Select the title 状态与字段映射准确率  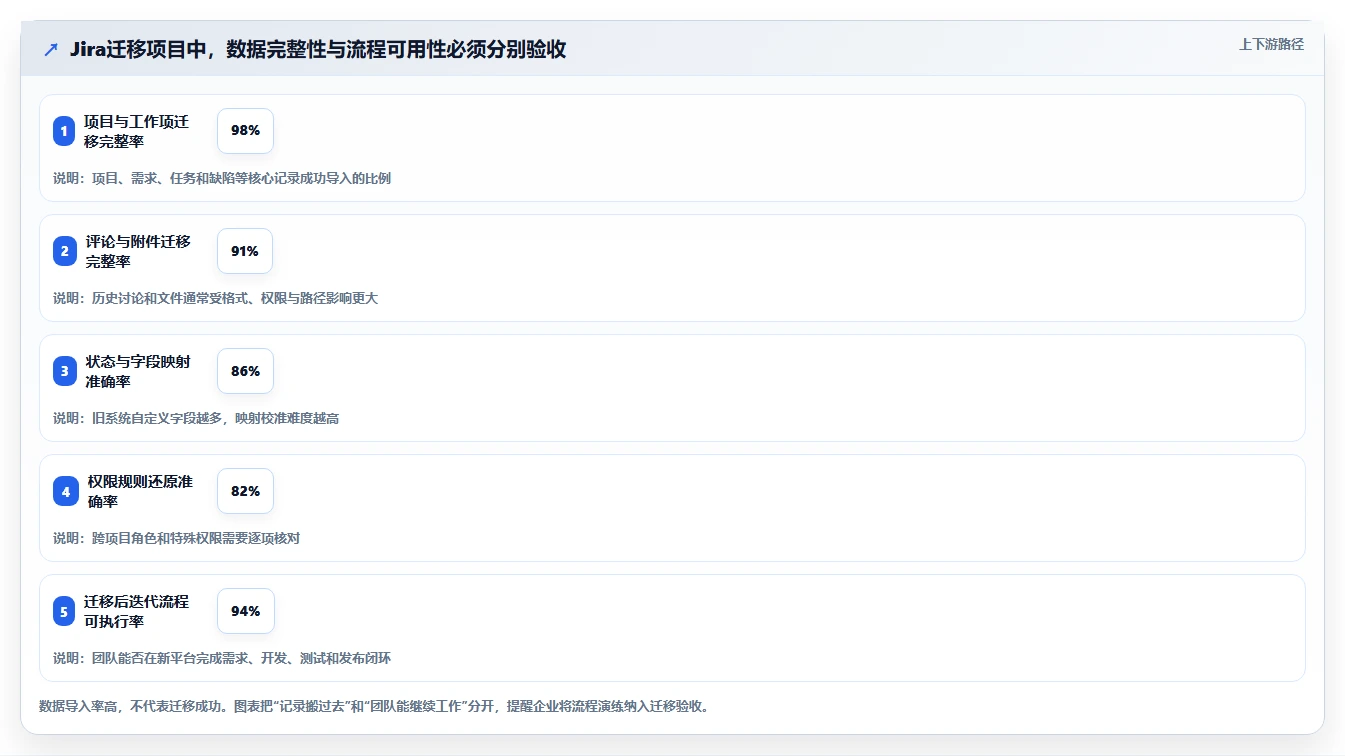[x=138, y=371]
